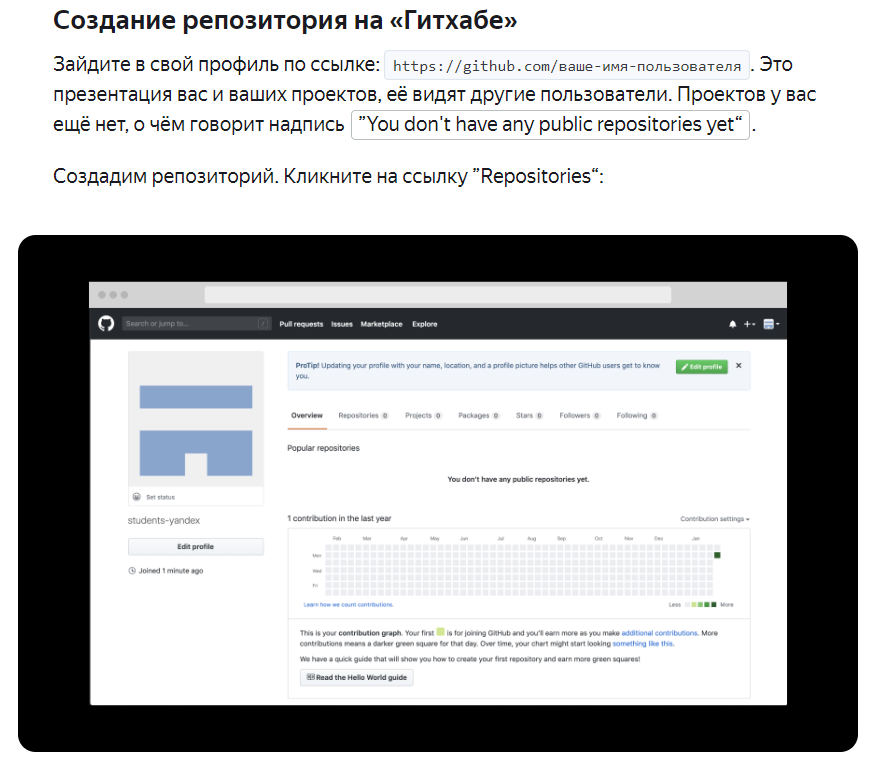Screen dimensions: 873x762
Task: Expand the Contribution settings dropdown
Action: pos(715,519)
